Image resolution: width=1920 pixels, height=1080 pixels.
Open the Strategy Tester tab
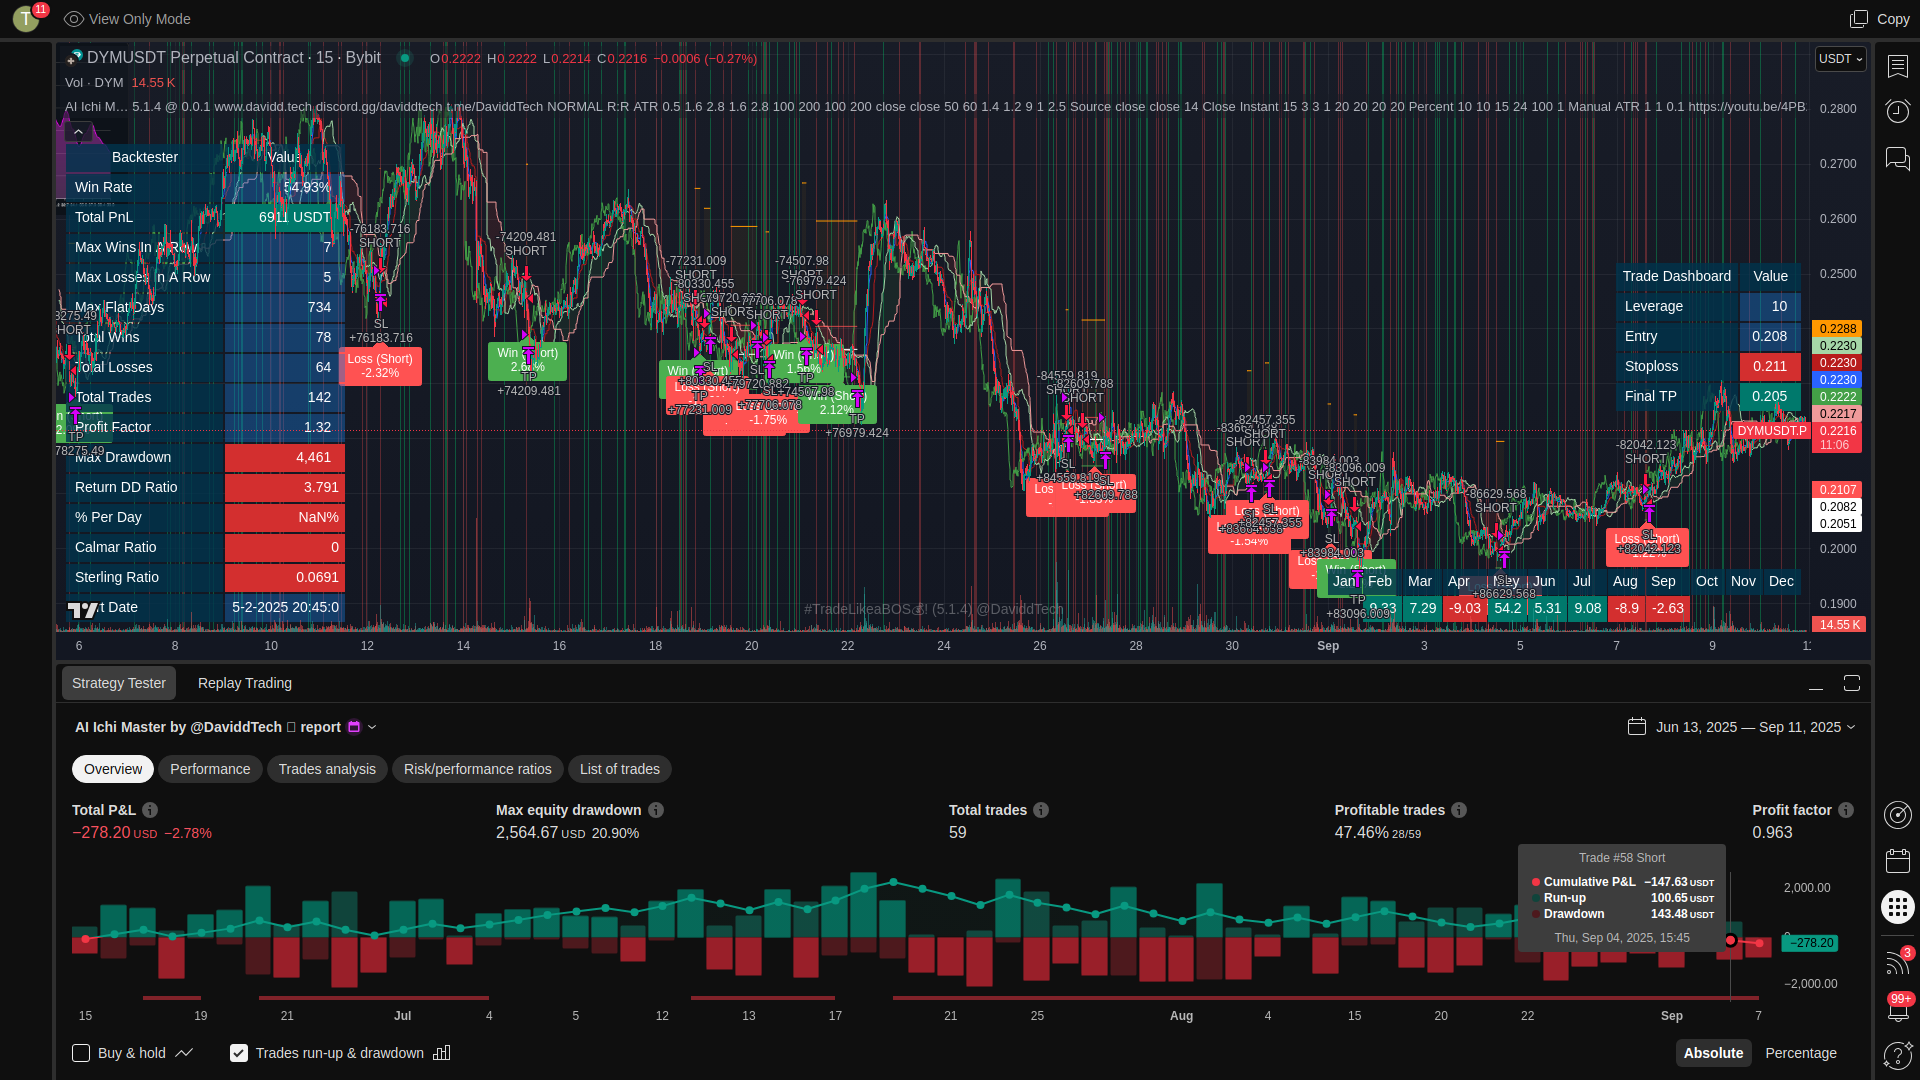tap(119, 683)
